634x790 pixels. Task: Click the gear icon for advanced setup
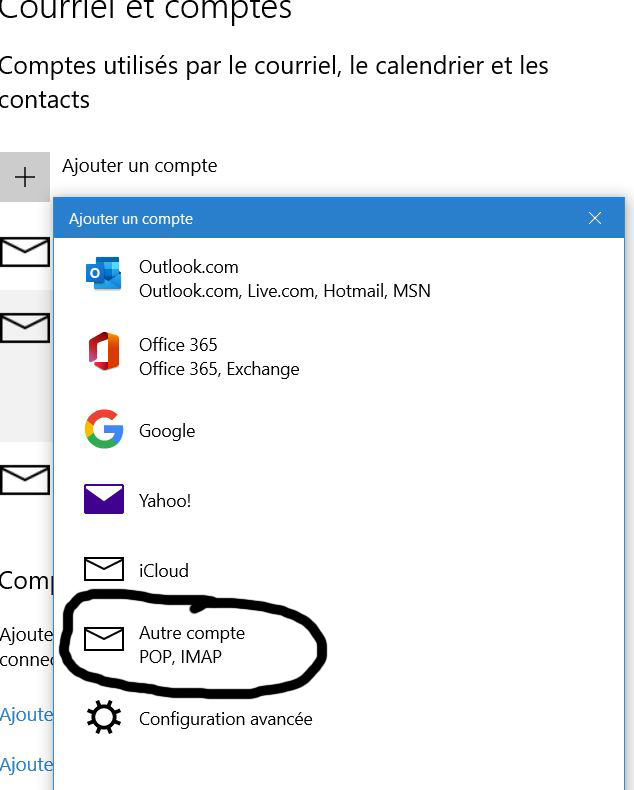(104, 717)
